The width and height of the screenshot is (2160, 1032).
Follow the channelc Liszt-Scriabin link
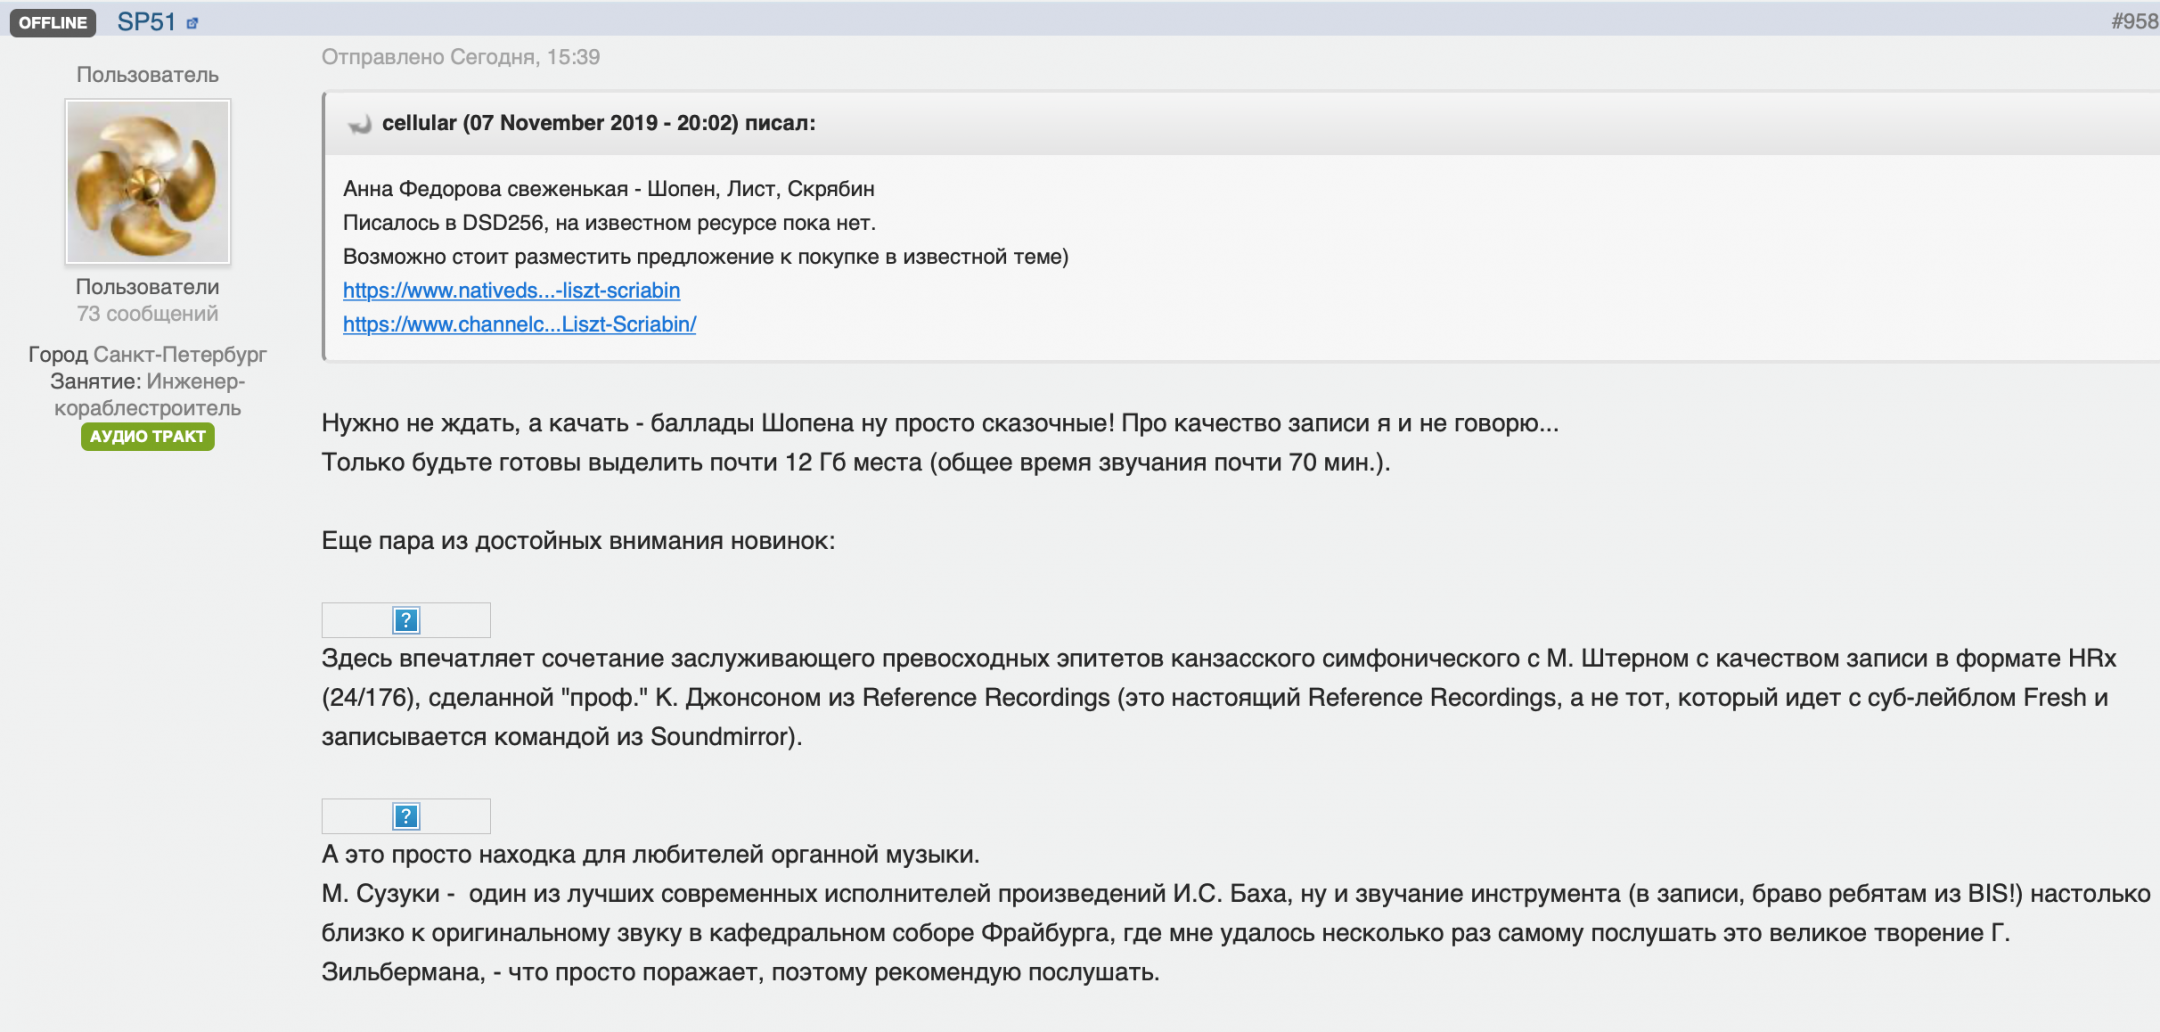pyautogui.click(x=519, y=324)
